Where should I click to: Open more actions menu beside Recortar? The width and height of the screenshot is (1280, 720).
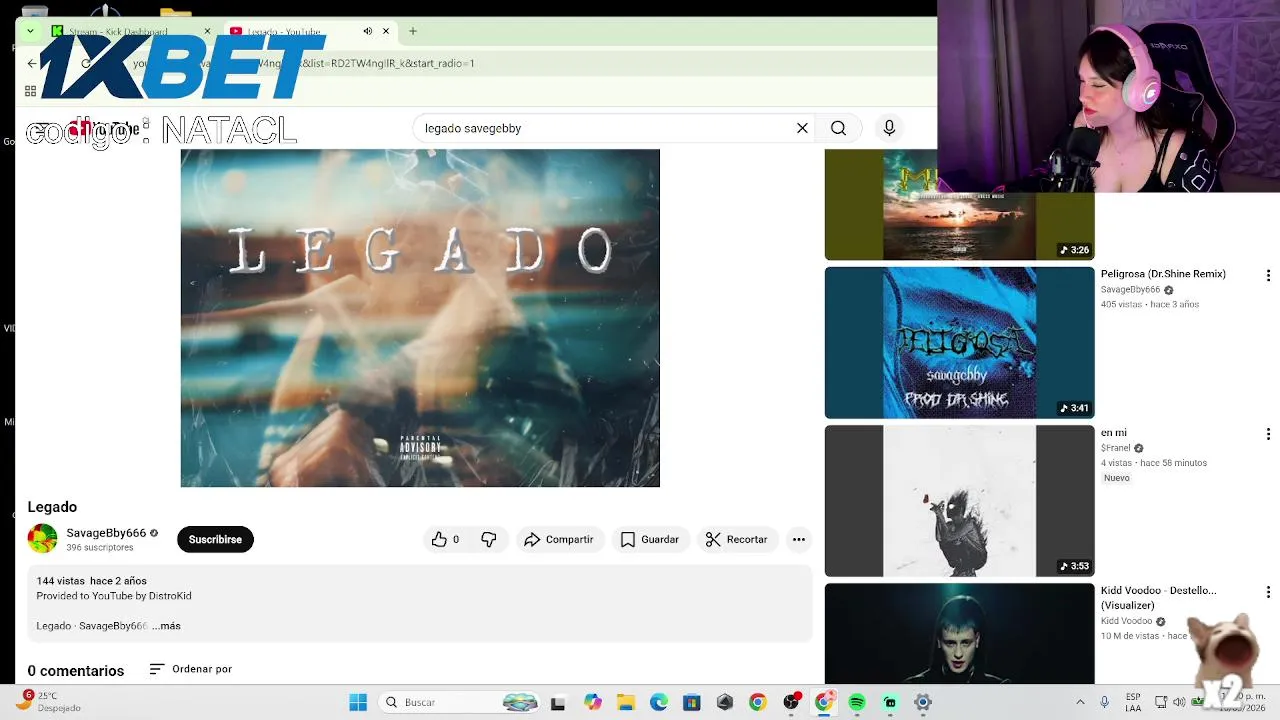point(798,539)
